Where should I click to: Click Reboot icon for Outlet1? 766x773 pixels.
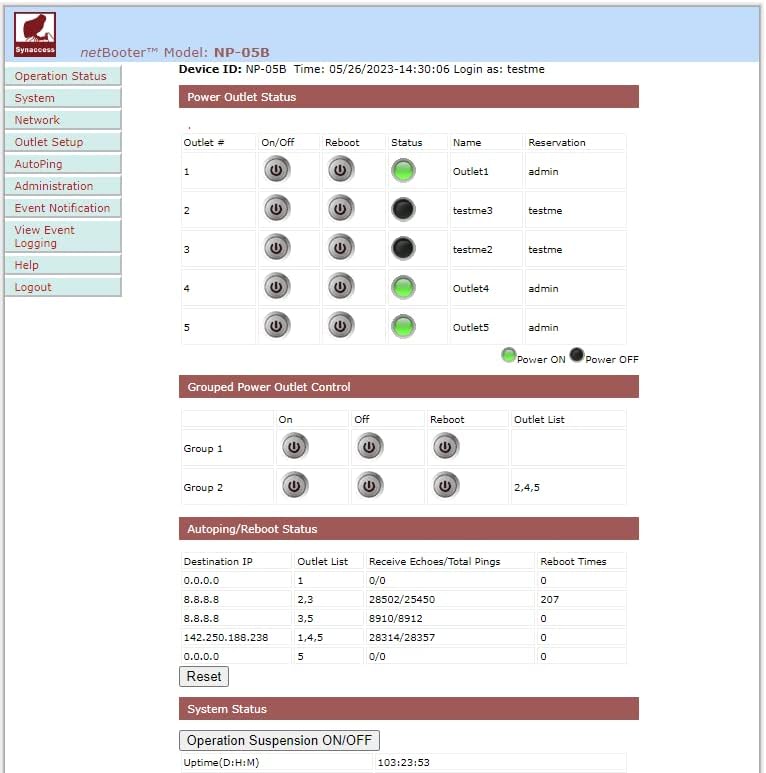pyautogui.click(x=341, y=170)
